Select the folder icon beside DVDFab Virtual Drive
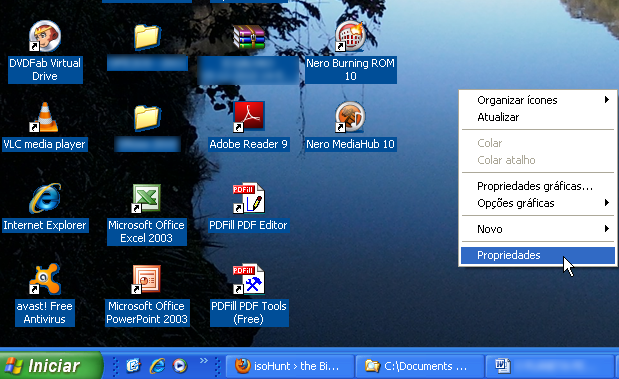Screen dimensions: 619x379 click(x=147, y=37)
